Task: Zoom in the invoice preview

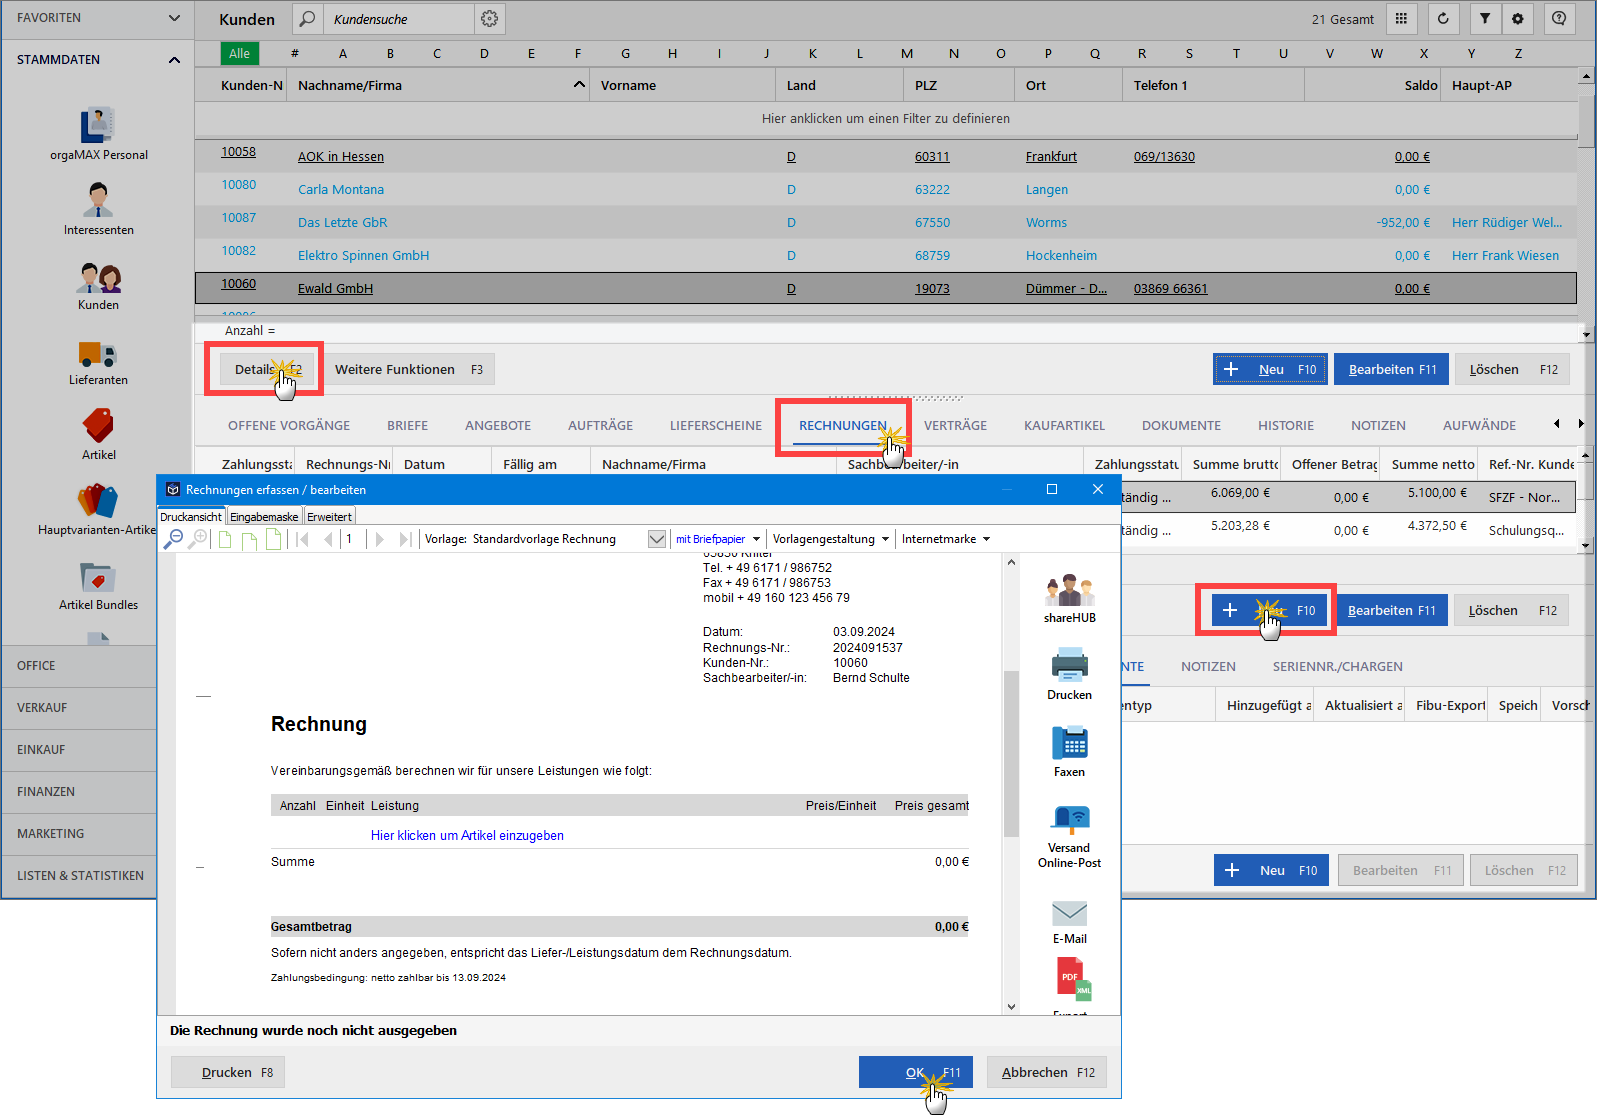Action: coord(198,539)
